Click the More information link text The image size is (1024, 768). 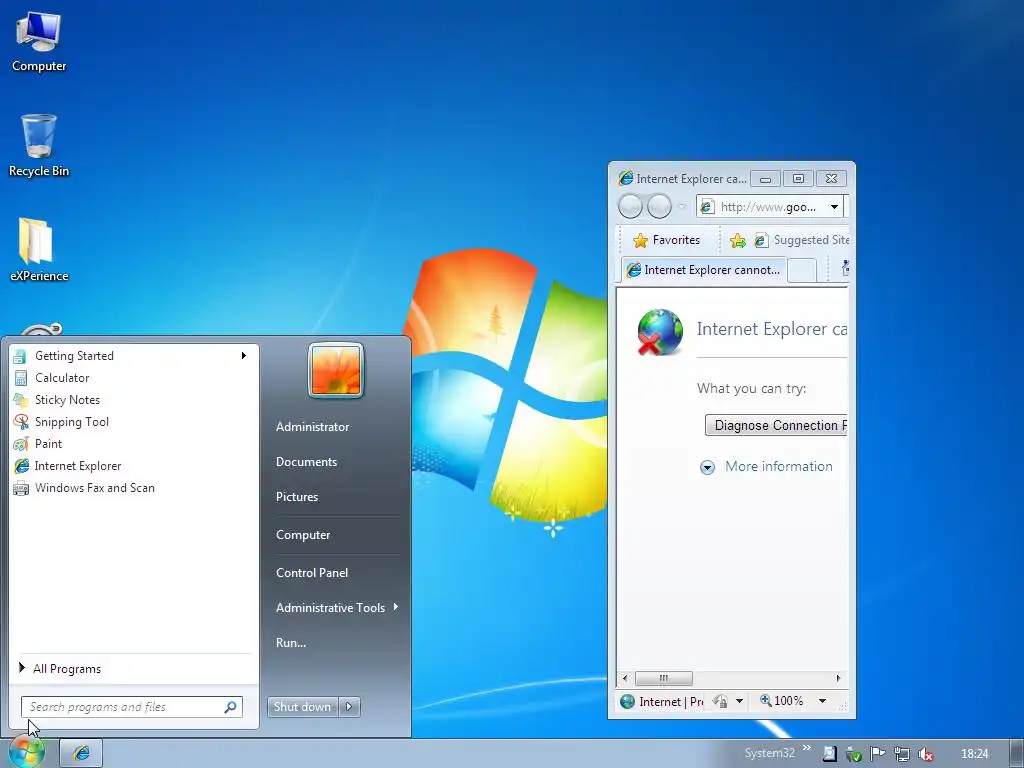click(x=779, y=466)
